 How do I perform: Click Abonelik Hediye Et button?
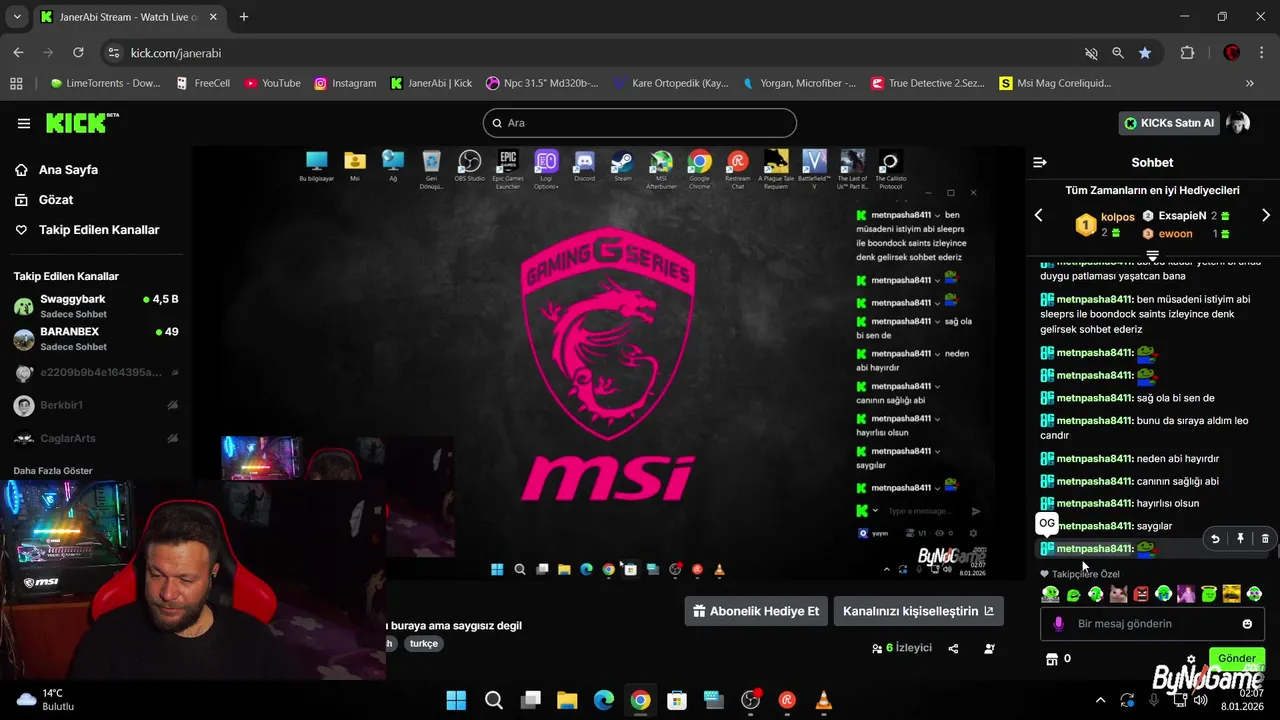756,611
